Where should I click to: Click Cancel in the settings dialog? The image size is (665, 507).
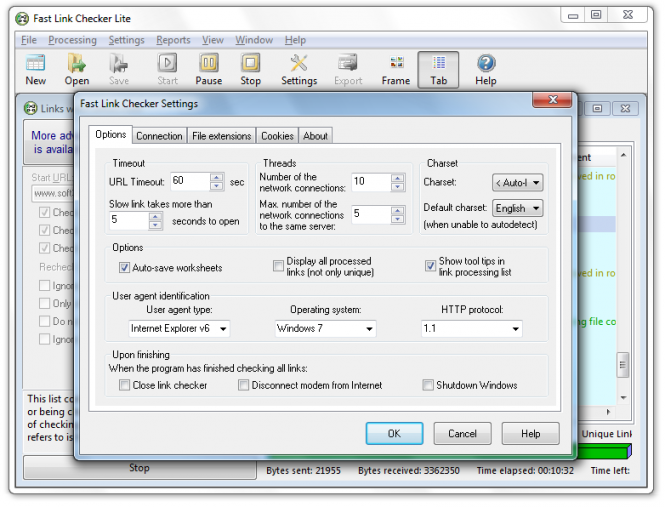462,433
